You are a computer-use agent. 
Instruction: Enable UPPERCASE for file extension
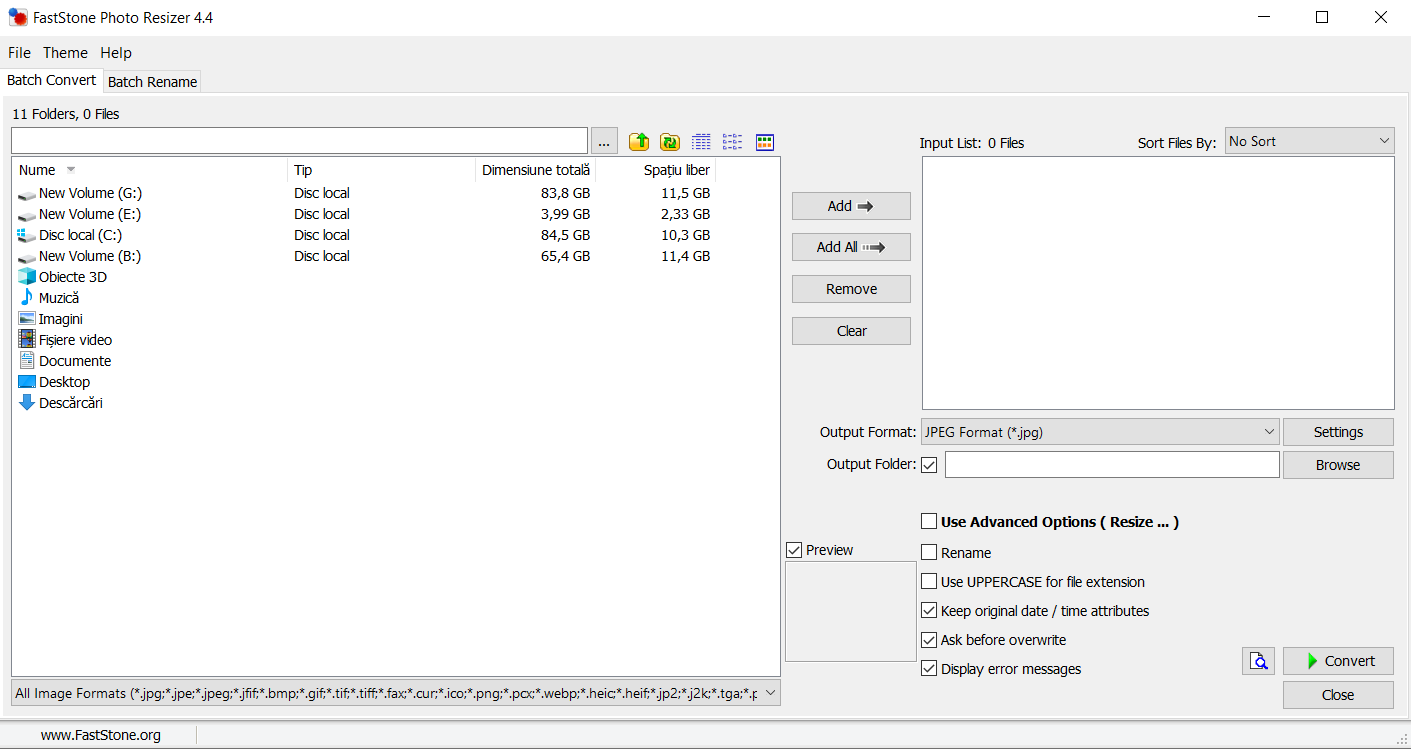pyautogui.click(x=929, y=581)
